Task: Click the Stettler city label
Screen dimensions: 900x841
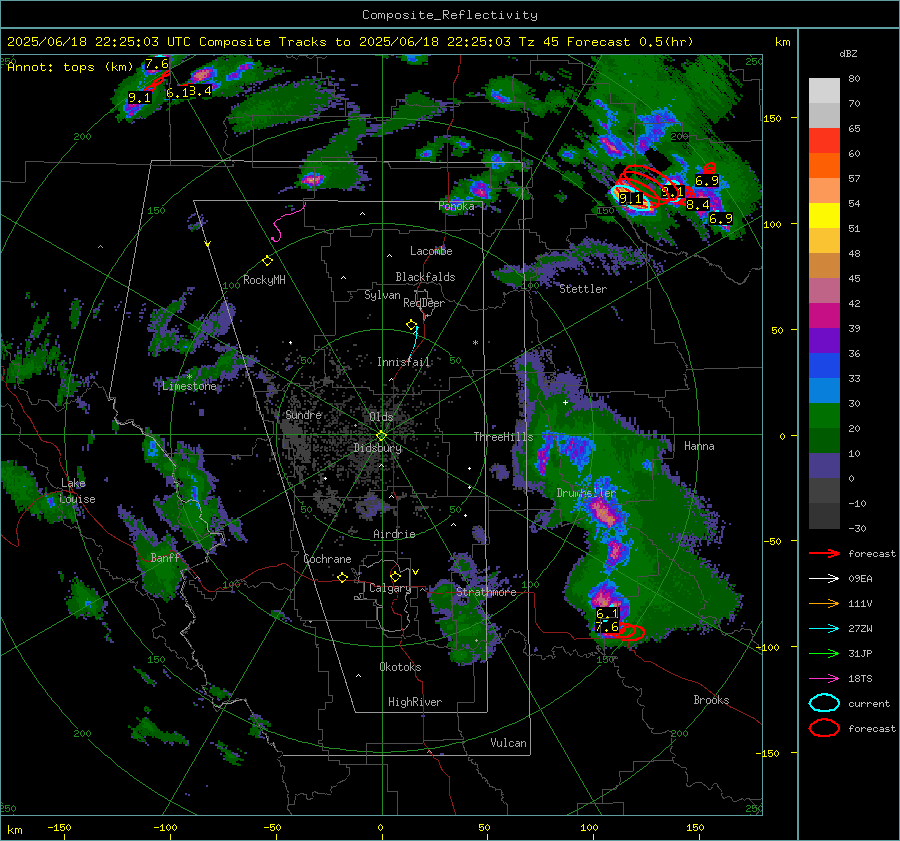Action: tap(583, 289)
